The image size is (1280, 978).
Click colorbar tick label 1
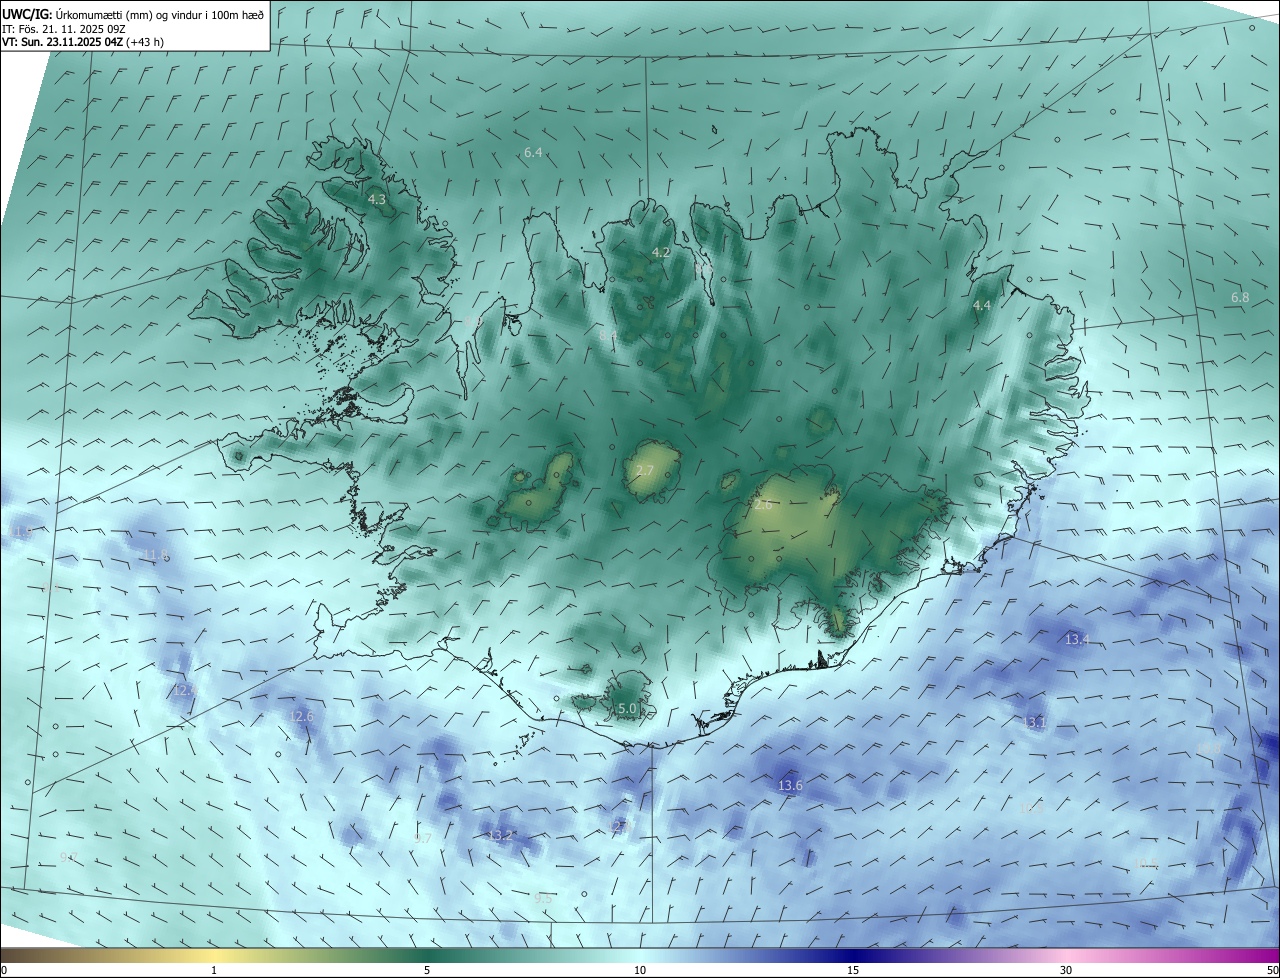pos(214,970)
